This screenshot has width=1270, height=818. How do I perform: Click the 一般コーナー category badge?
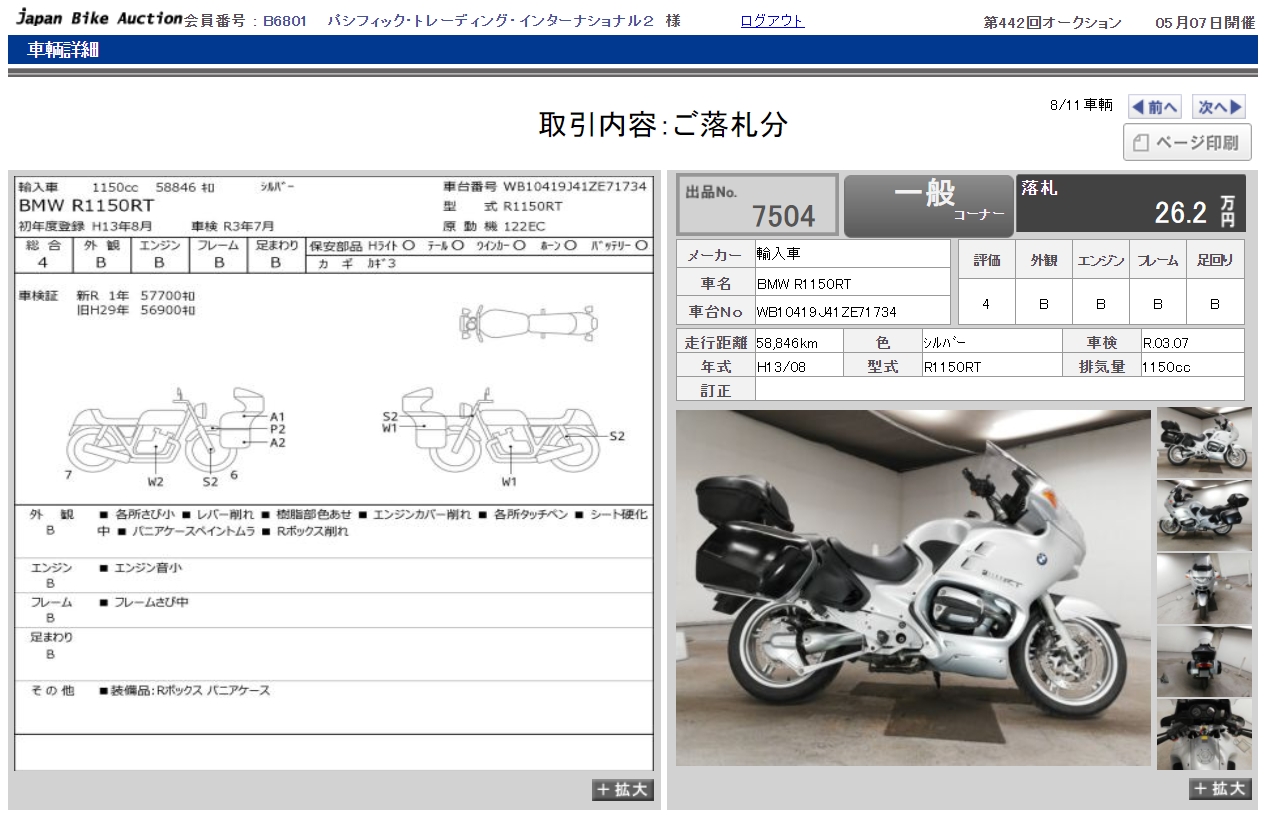click(929, 206)
